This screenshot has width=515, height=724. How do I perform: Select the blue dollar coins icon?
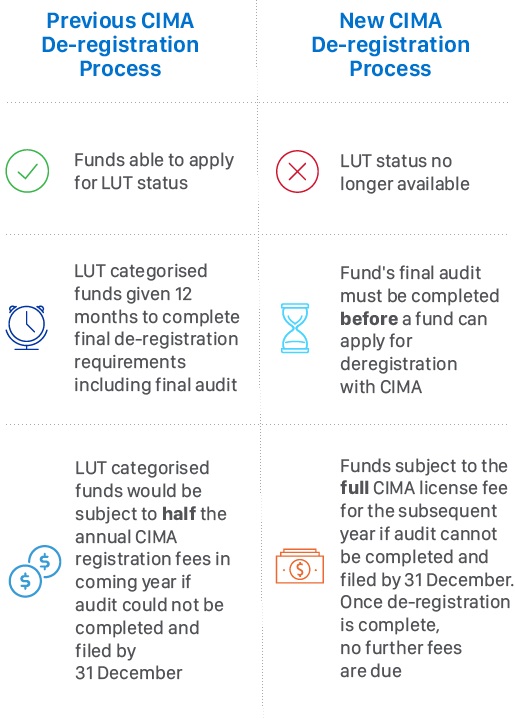[35, 571]
